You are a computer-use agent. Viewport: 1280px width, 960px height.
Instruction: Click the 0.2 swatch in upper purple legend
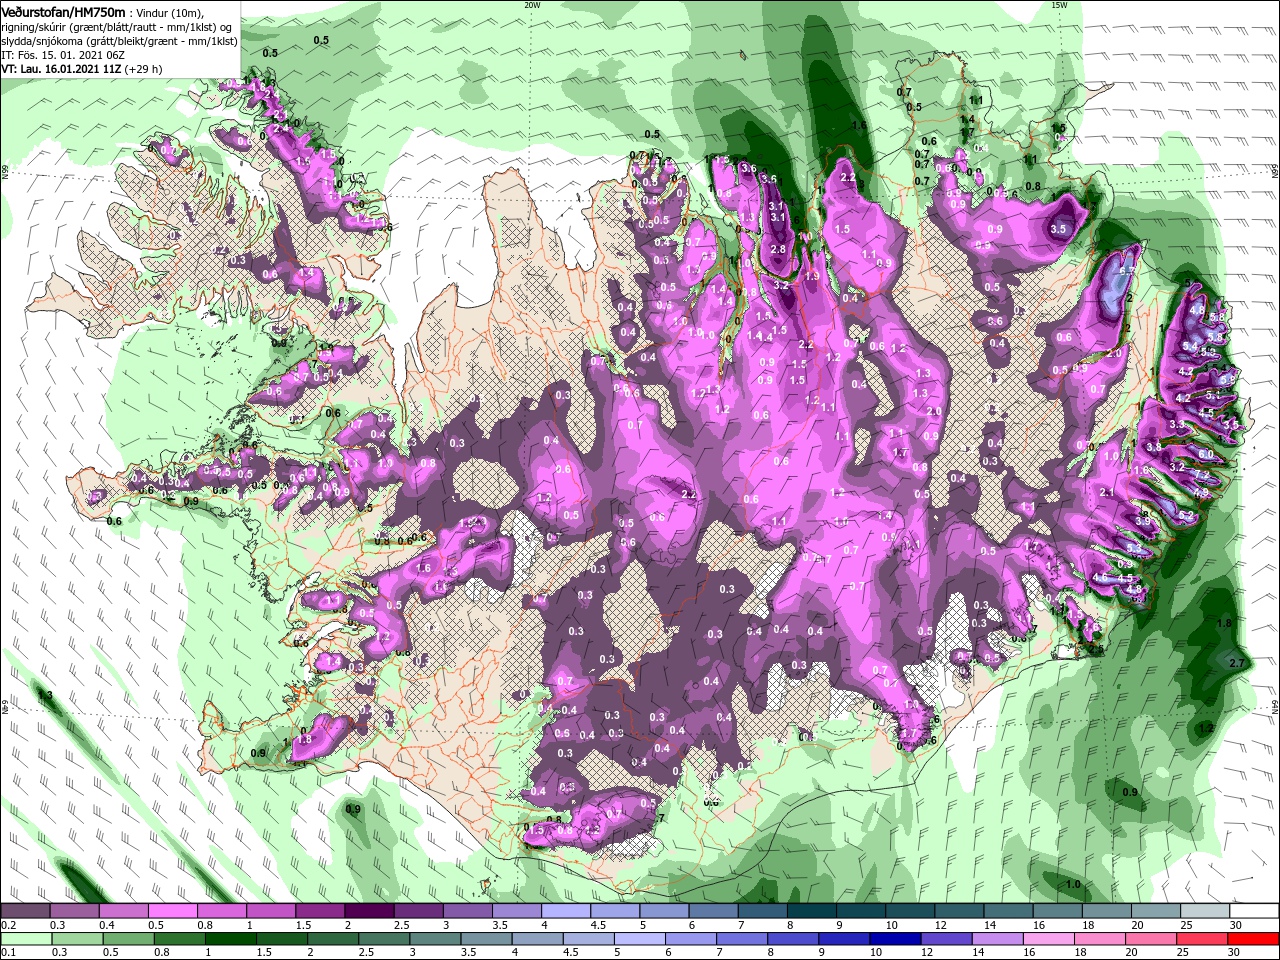25,911
